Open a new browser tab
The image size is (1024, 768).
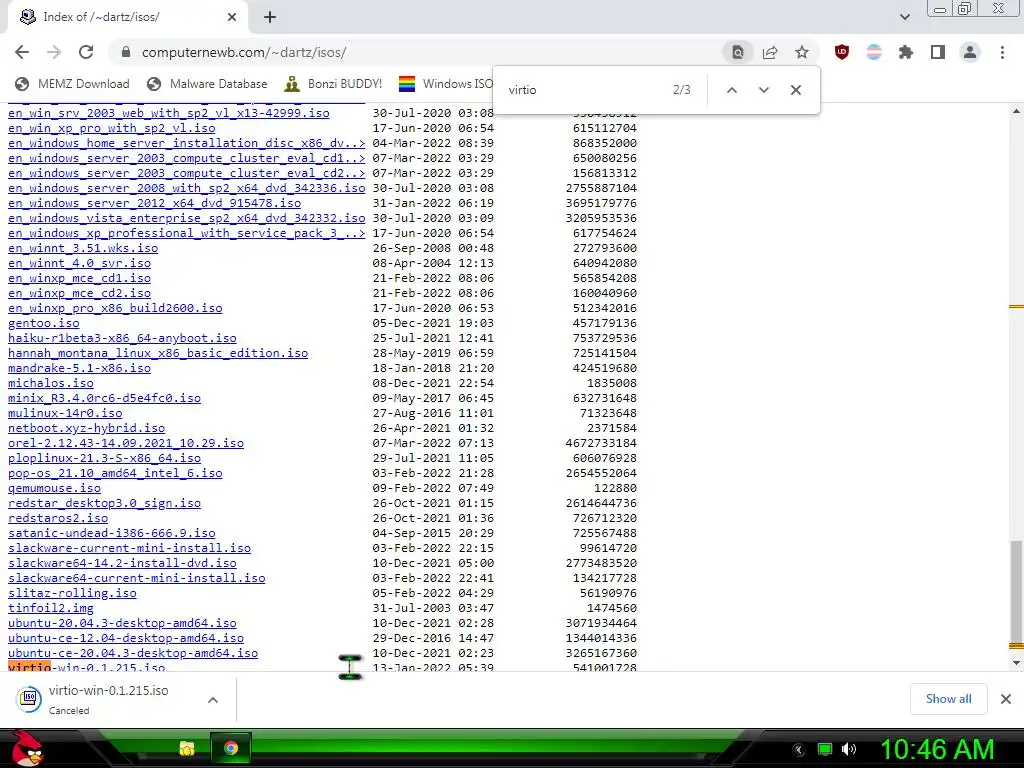click(270, 18)
